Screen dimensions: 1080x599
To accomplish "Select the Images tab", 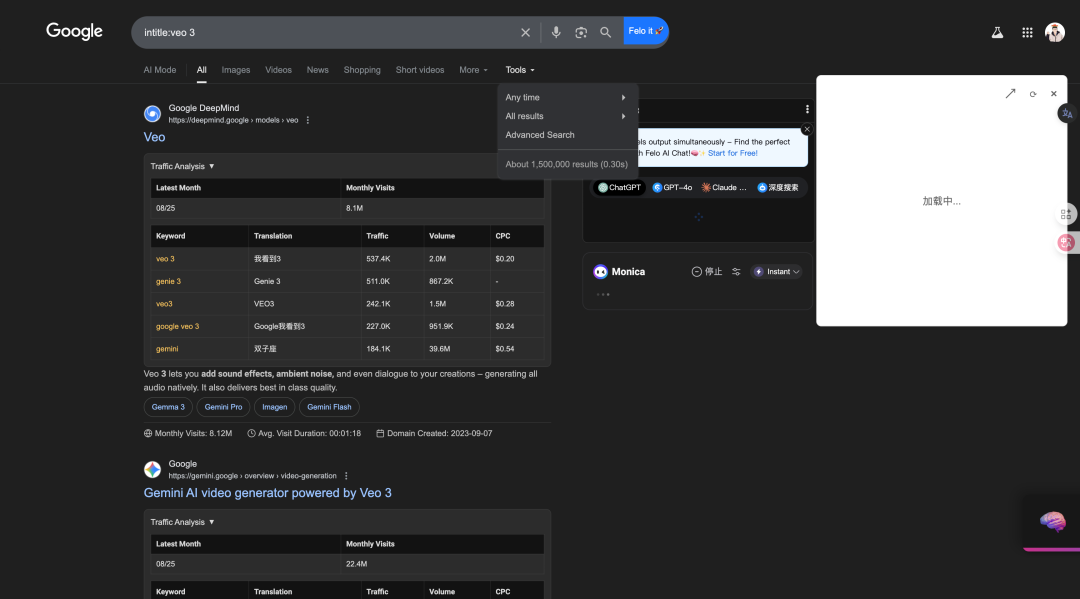I will pyautogui.click(x=236, y=70).
